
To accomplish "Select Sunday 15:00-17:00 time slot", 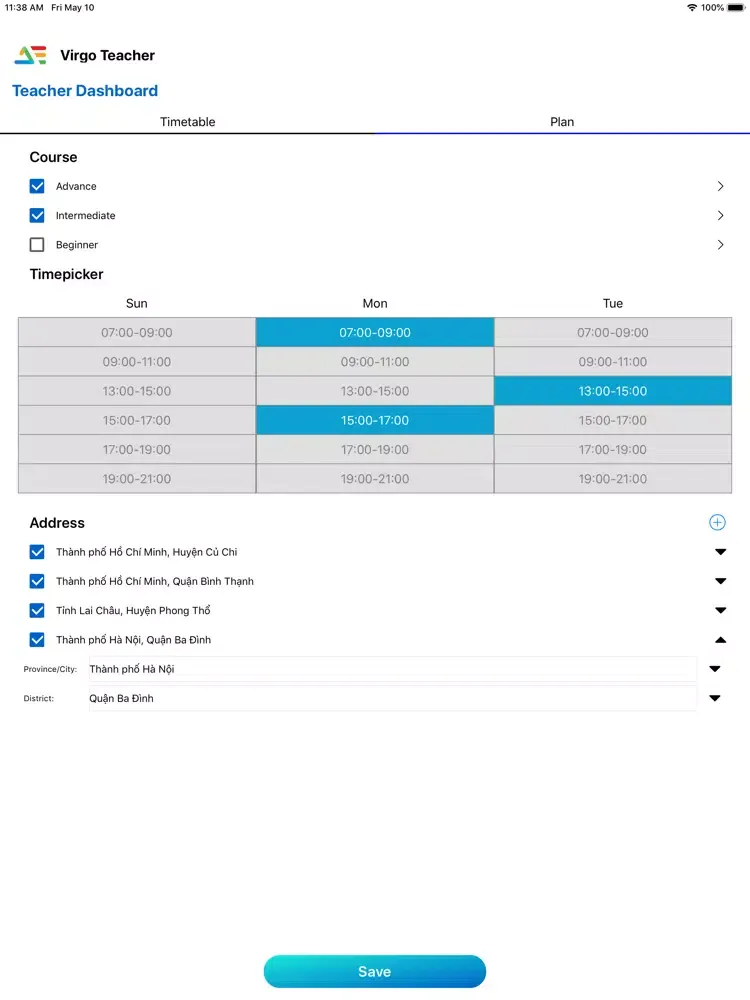I will pos(137,420).
